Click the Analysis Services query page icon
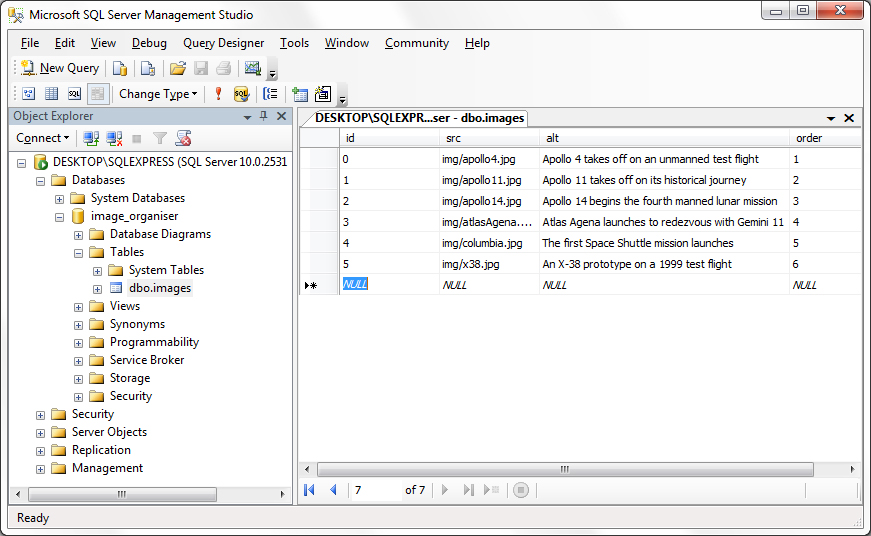Screen dimensions: 871x536 [x=148, y=68]
